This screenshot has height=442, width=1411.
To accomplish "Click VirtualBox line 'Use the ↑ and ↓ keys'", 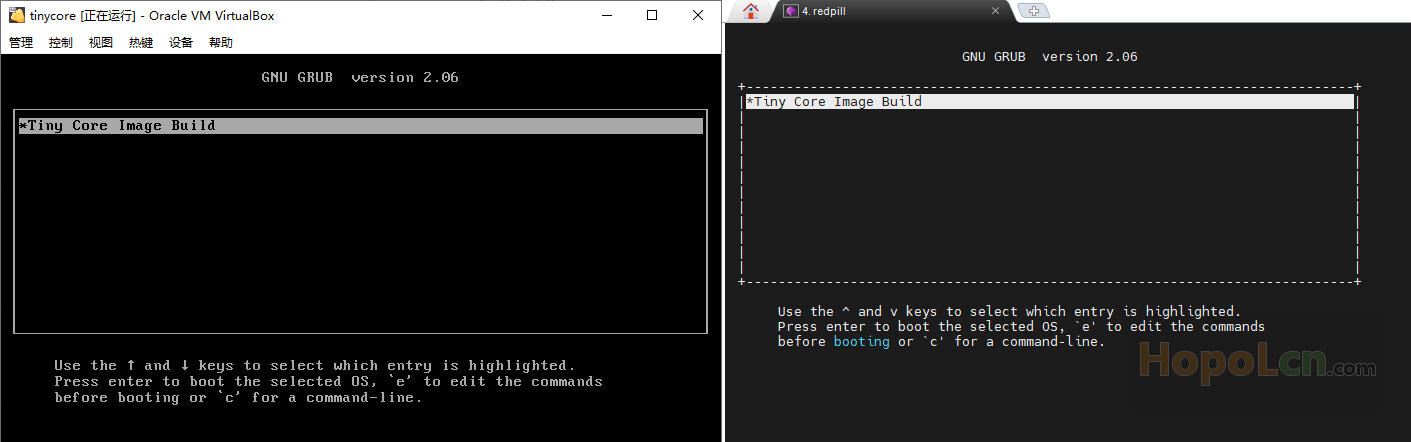I will point(315,366).
